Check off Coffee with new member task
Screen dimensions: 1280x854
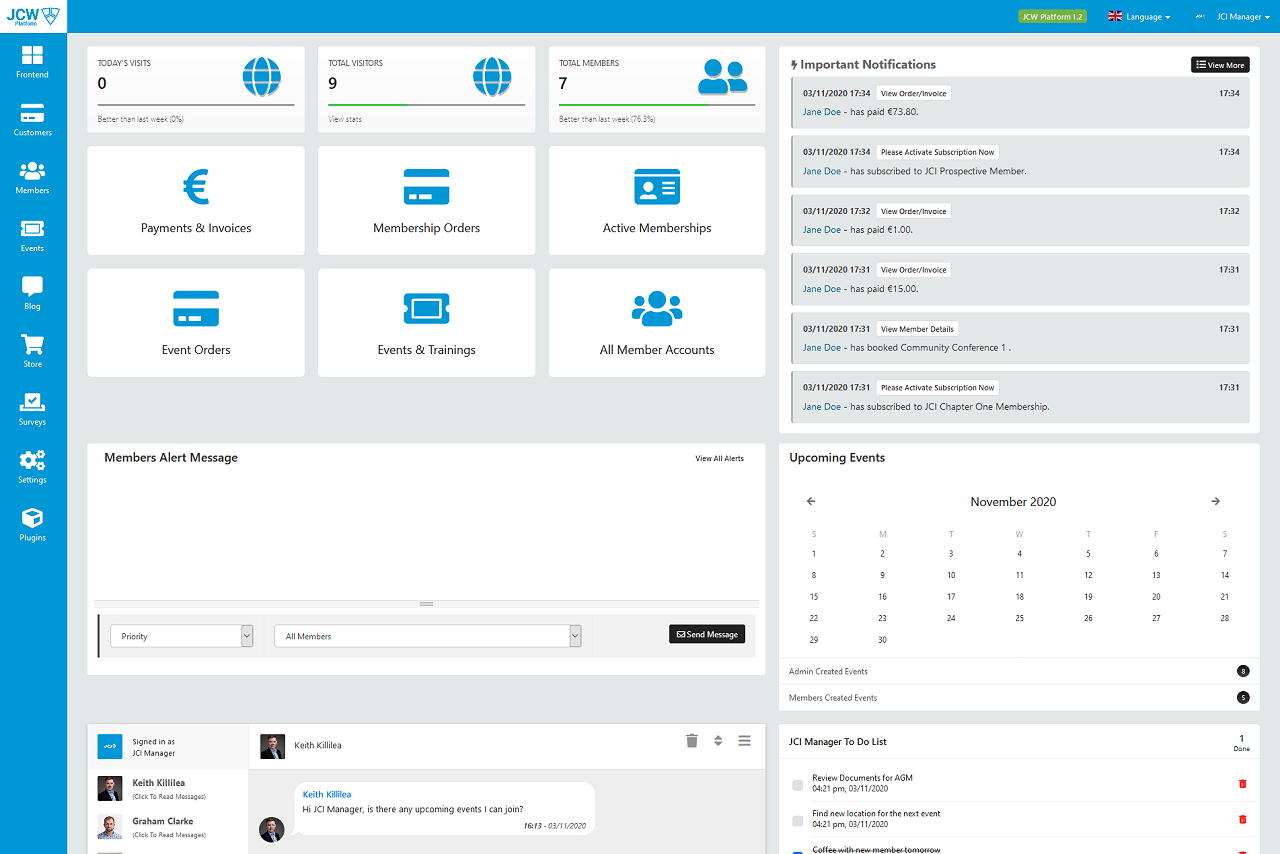point(797,852)
